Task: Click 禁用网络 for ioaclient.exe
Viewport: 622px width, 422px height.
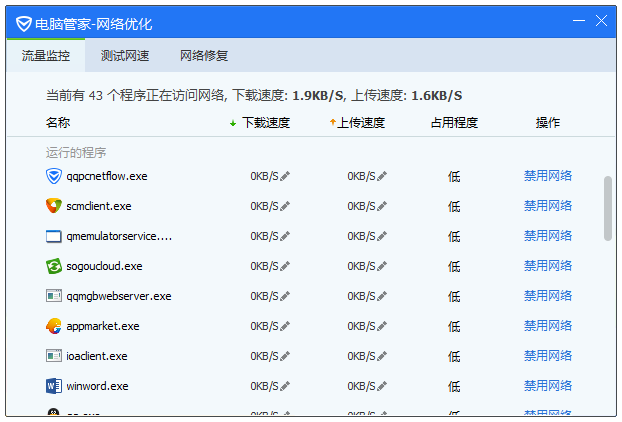Action: click(x=548, y=356)
